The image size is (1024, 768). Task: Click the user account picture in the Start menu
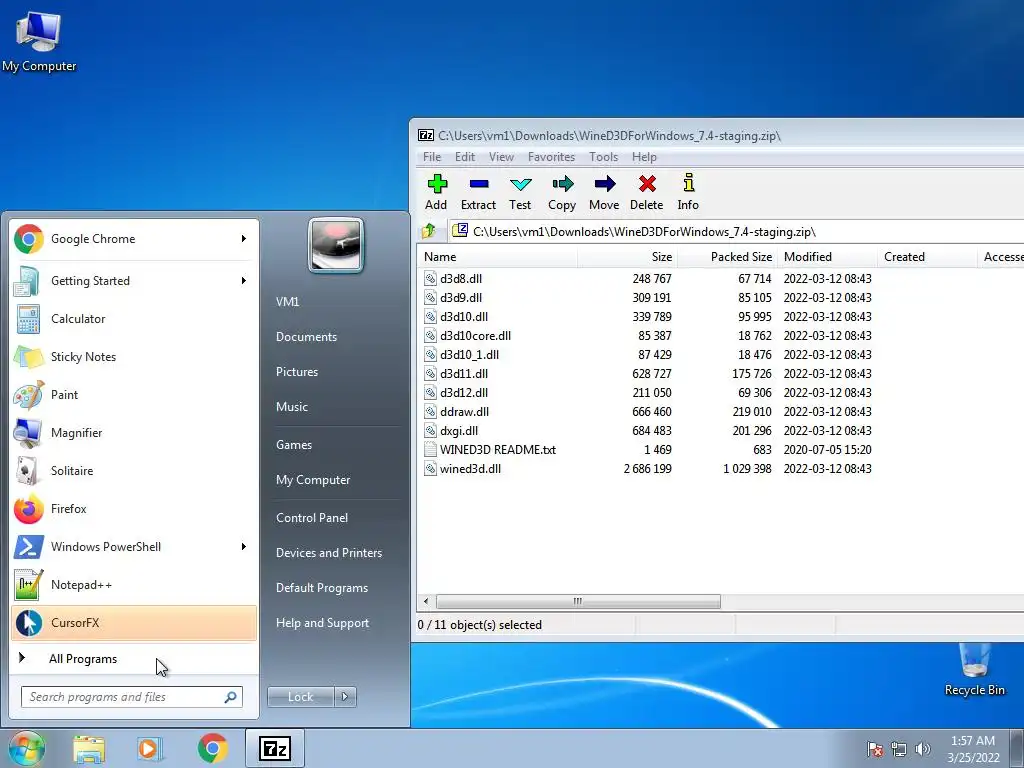pos(336,245)
